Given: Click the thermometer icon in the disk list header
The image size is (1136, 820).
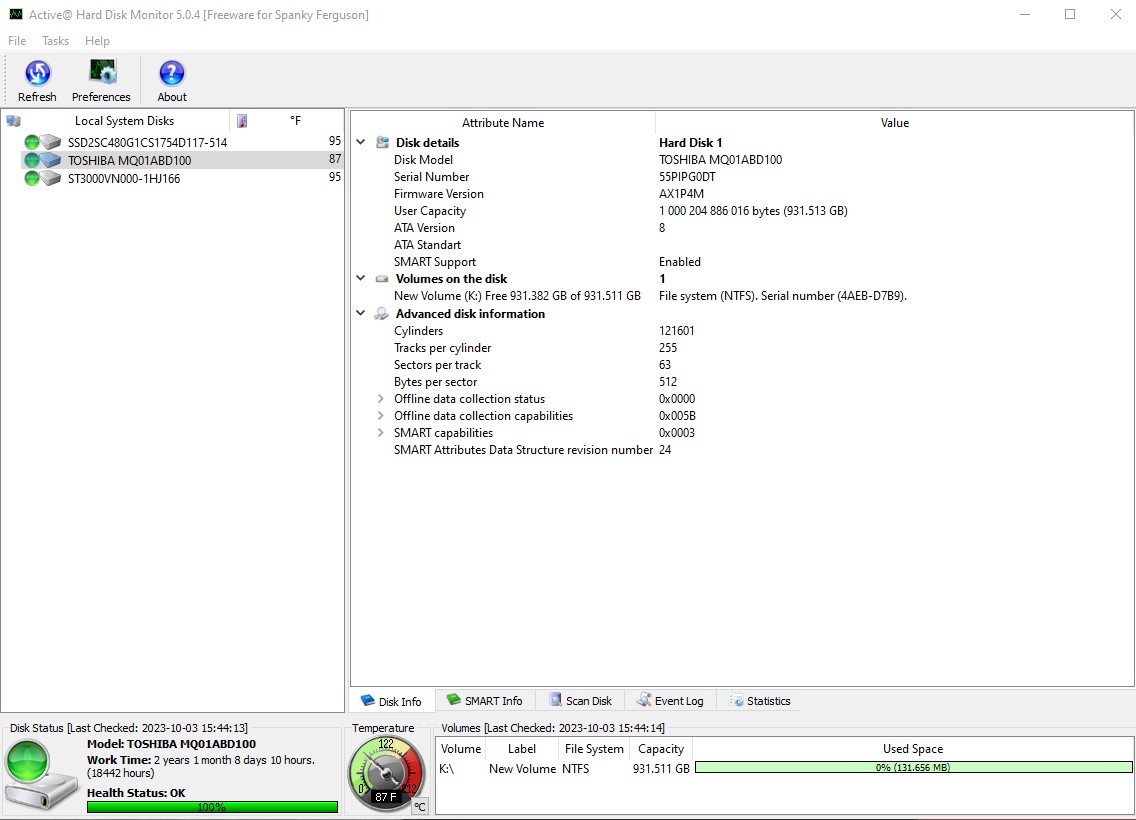Looking at the screenshot, I should coord(240,120).
